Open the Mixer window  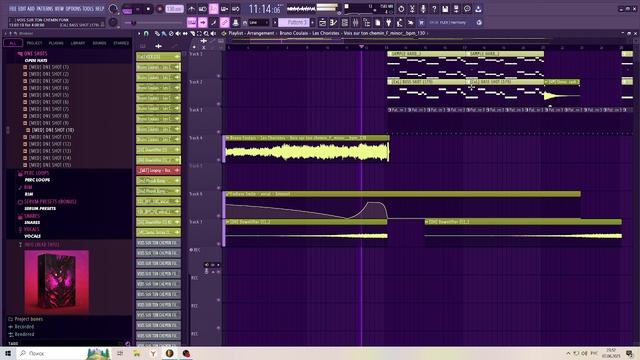(356, 22)
